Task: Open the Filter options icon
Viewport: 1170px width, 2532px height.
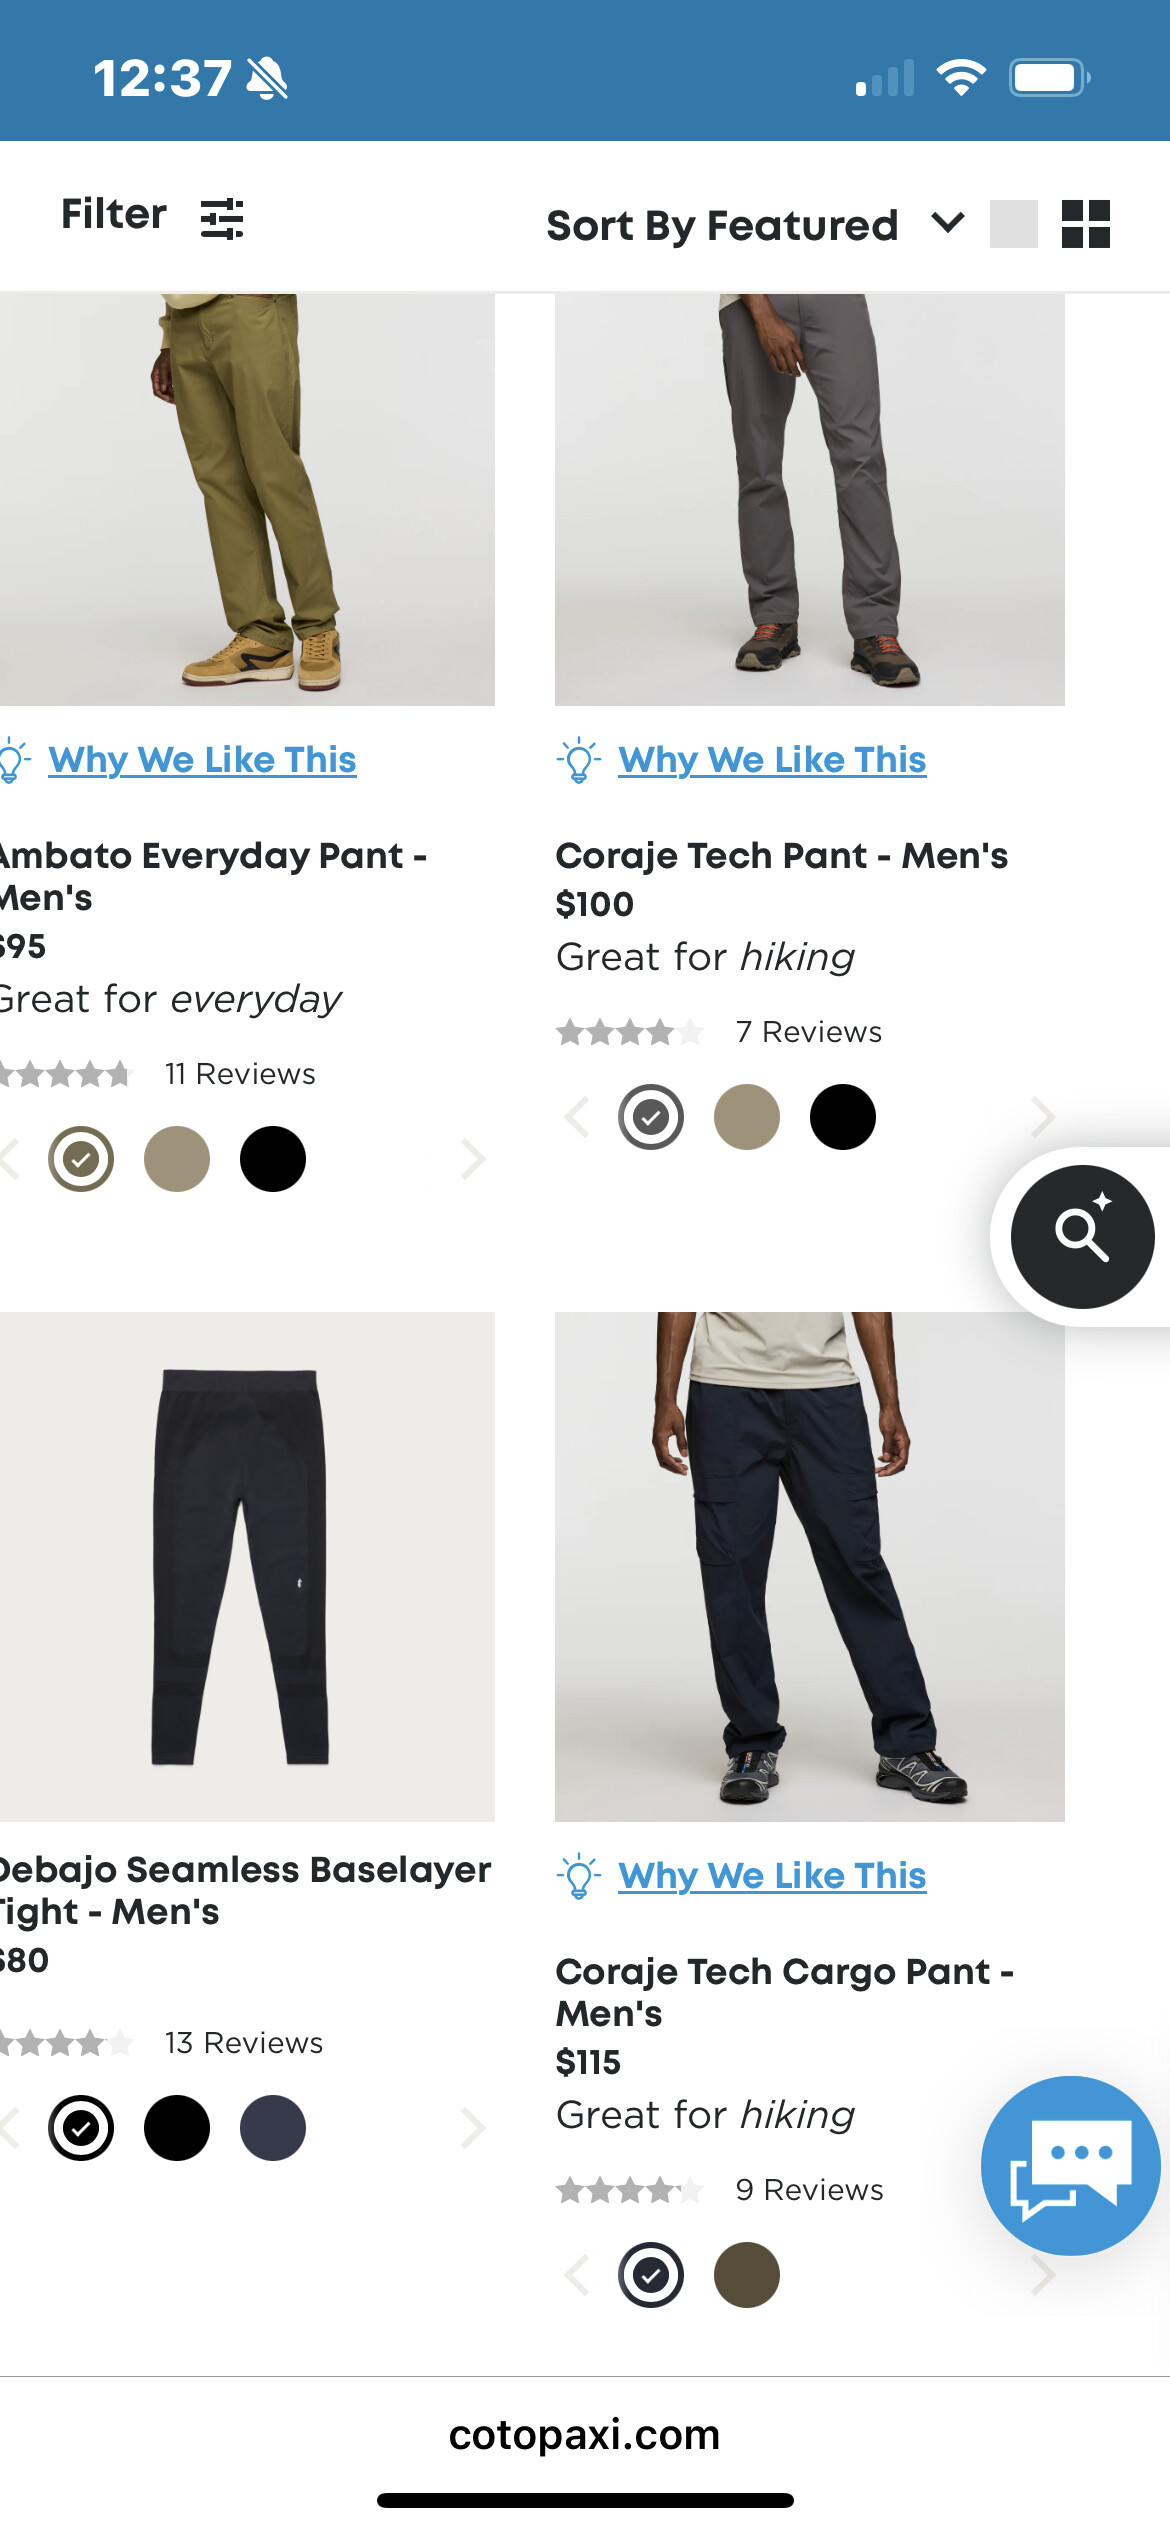Action: coord(222,218)
